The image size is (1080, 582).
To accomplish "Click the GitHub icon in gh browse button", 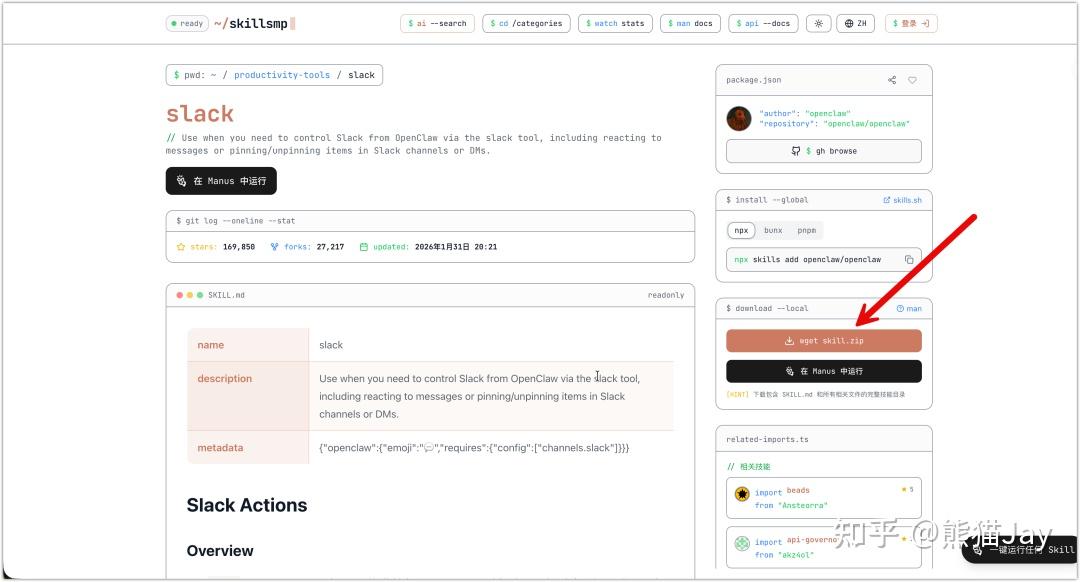I will coord(796,151).
